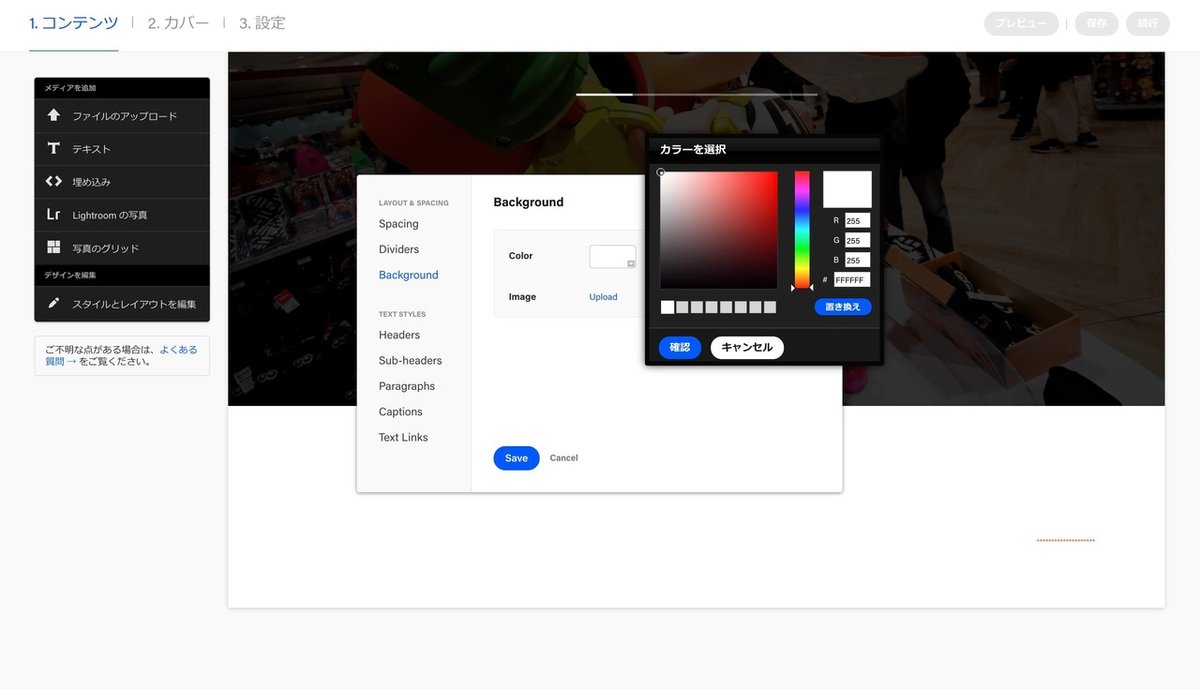Open Dividers settings in the sidebar

(x=399, y=249)
